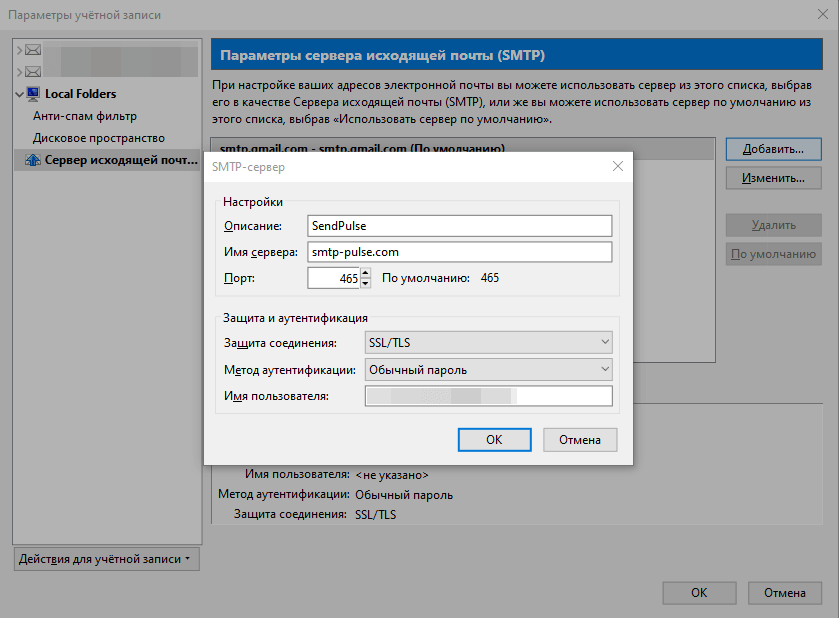The image size is (839, 618).
Task: Close the SMTP-сервер dialog with X
Action: click(x=617, y=167)
